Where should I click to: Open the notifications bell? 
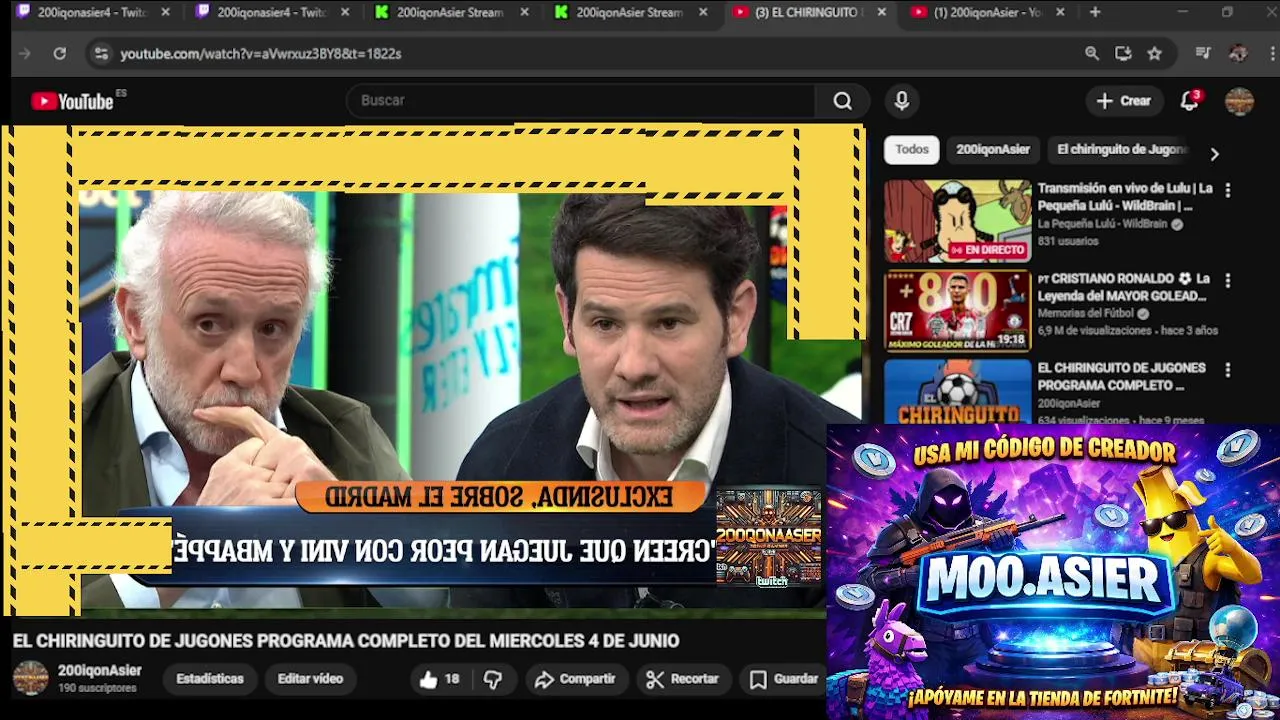coord(1189,101)
